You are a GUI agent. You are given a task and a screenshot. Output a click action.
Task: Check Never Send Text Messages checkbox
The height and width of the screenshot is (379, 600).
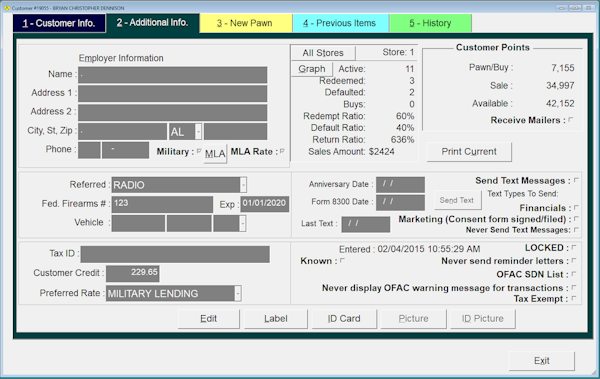576,230
